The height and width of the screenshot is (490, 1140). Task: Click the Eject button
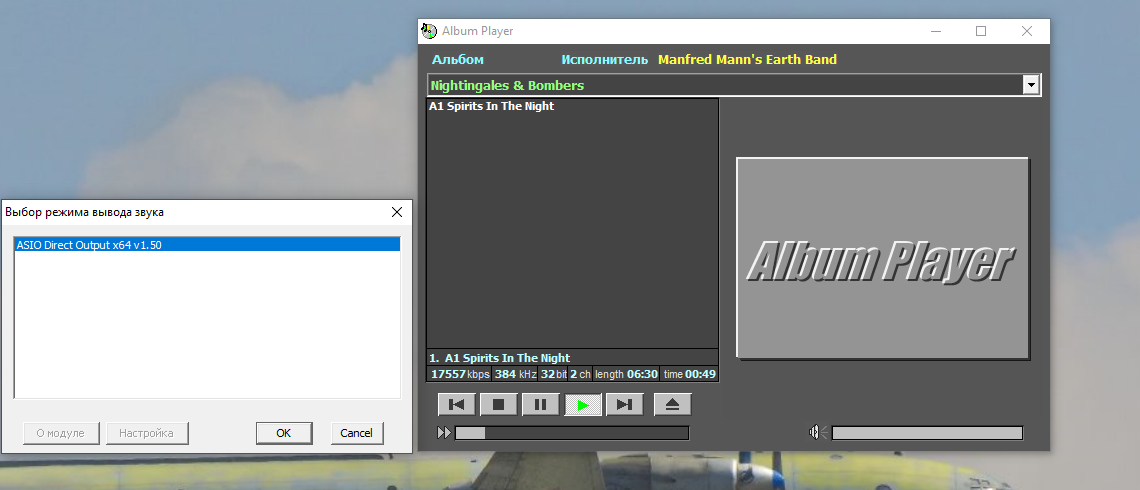point(673,404)
